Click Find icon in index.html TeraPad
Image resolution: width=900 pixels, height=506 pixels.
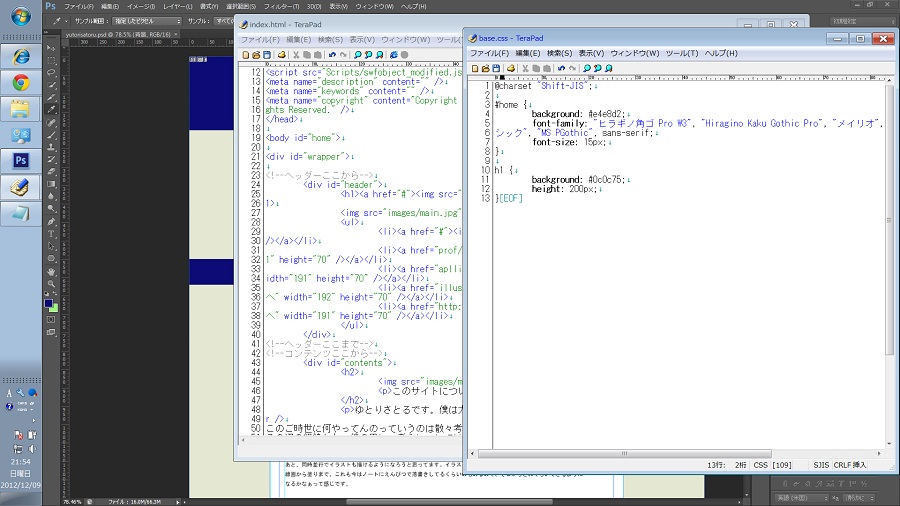point(358,55)
